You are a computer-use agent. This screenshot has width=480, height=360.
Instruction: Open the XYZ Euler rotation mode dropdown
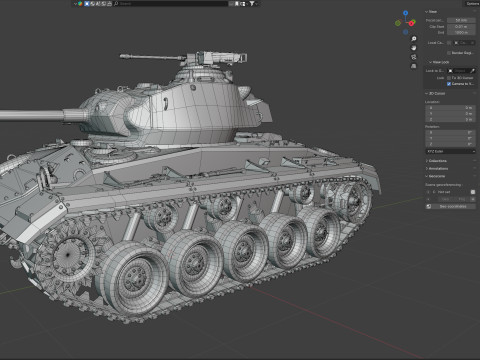tap(451, 151)
